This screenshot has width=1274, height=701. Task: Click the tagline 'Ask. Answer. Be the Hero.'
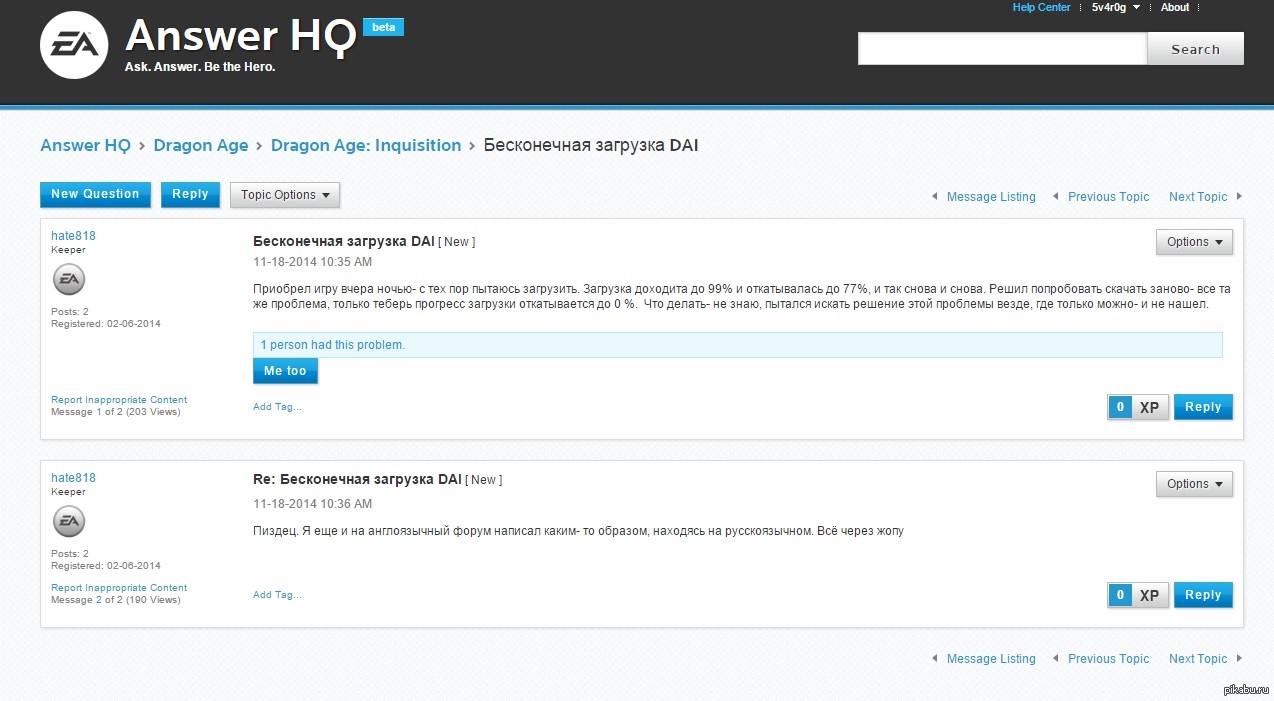pos(200,67)
